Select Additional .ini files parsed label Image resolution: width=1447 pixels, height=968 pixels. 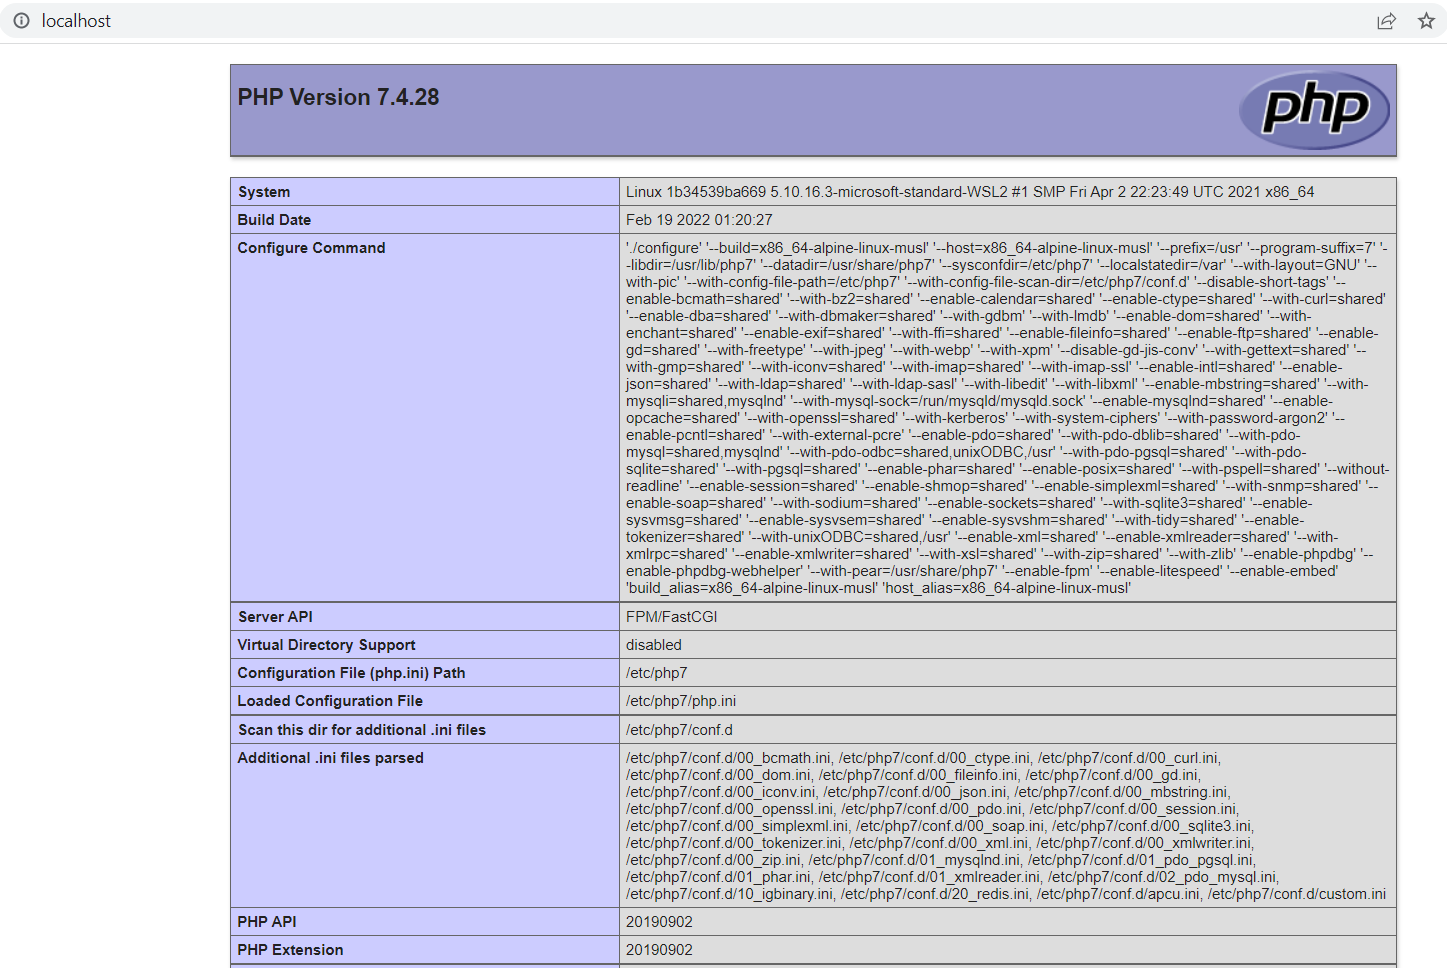pyautogui.click(x=331, y=758)
